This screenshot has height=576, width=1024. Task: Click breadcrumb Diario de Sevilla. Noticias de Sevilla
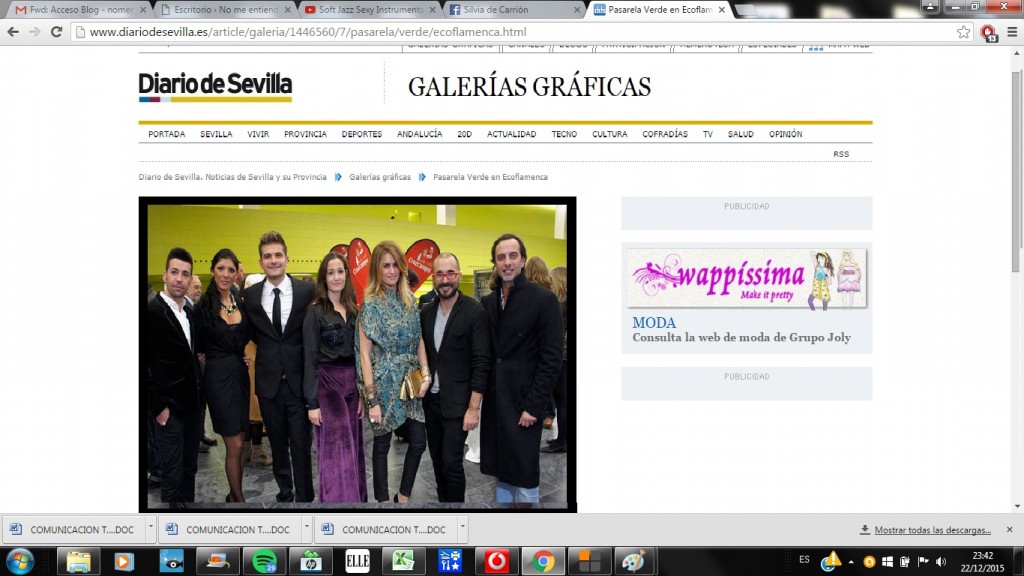click(x=232, y=177)
